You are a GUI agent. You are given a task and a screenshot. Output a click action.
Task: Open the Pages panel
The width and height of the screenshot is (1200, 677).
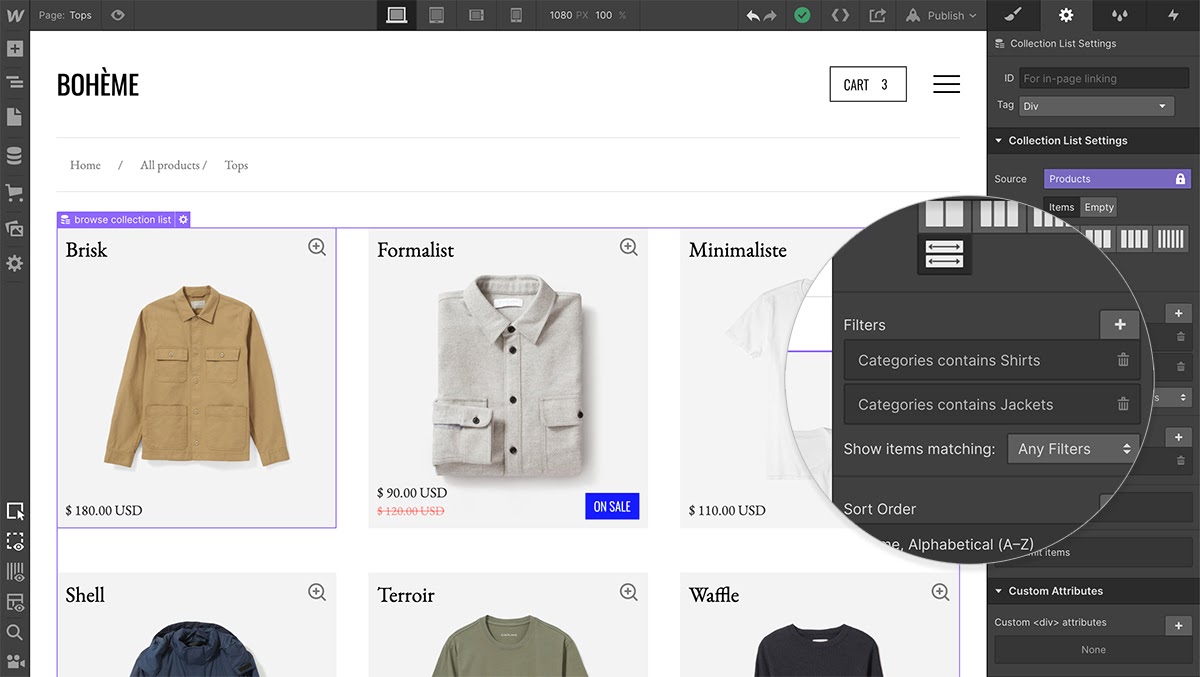click(15, 117)
